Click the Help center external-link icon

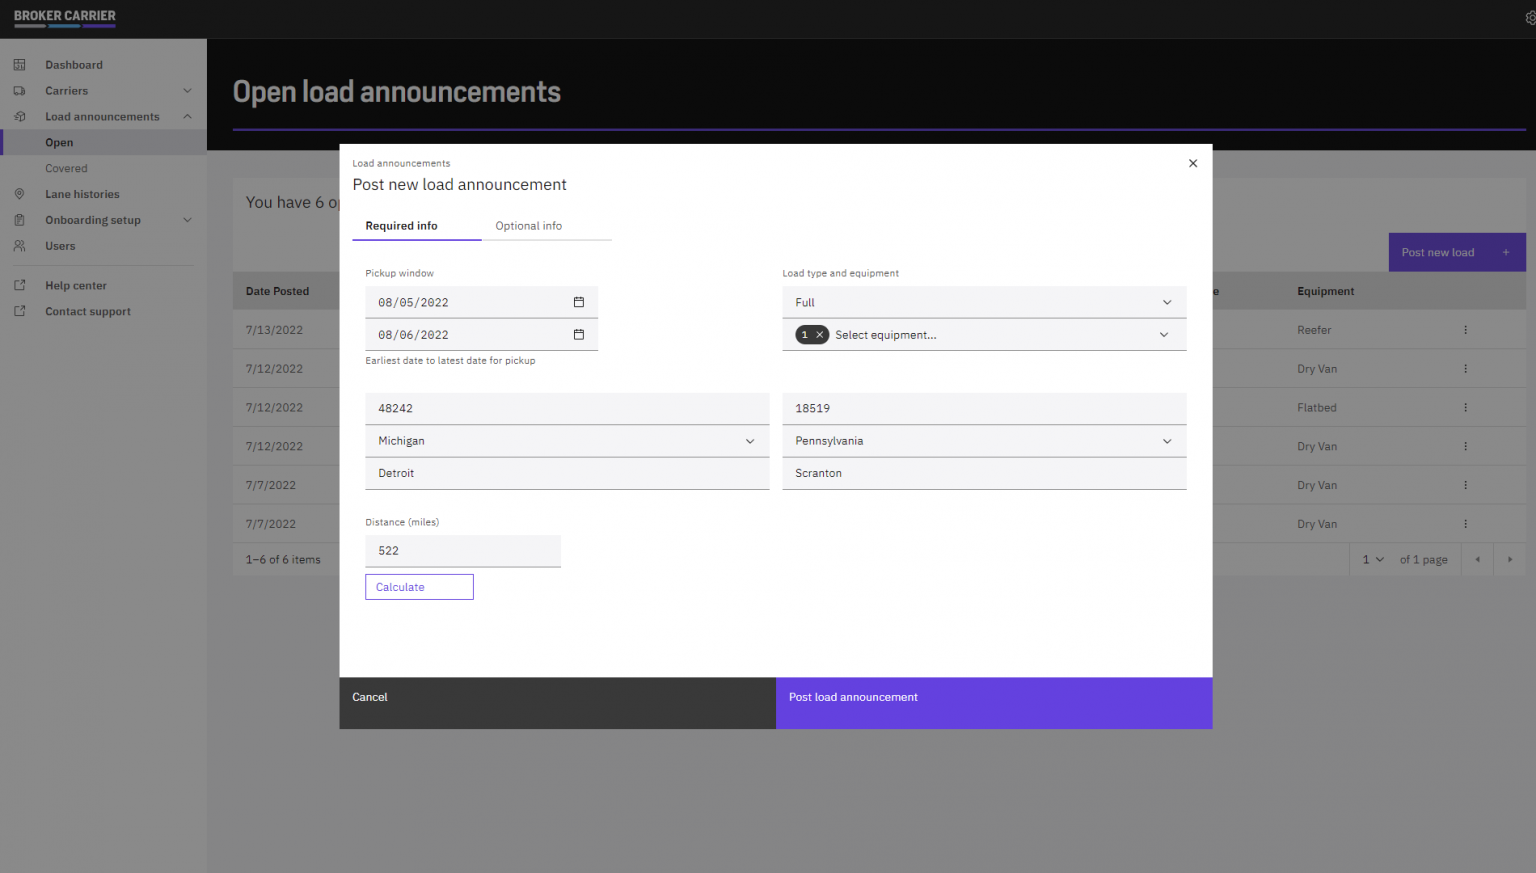tap(19, 285)
